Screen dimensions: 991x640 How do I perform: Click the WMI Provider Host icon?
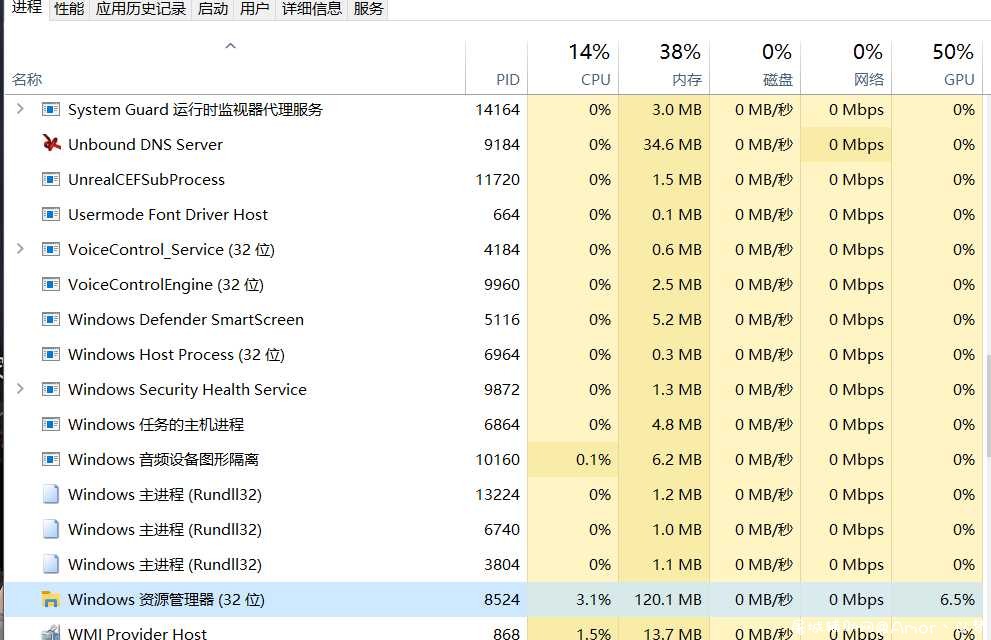51,633
